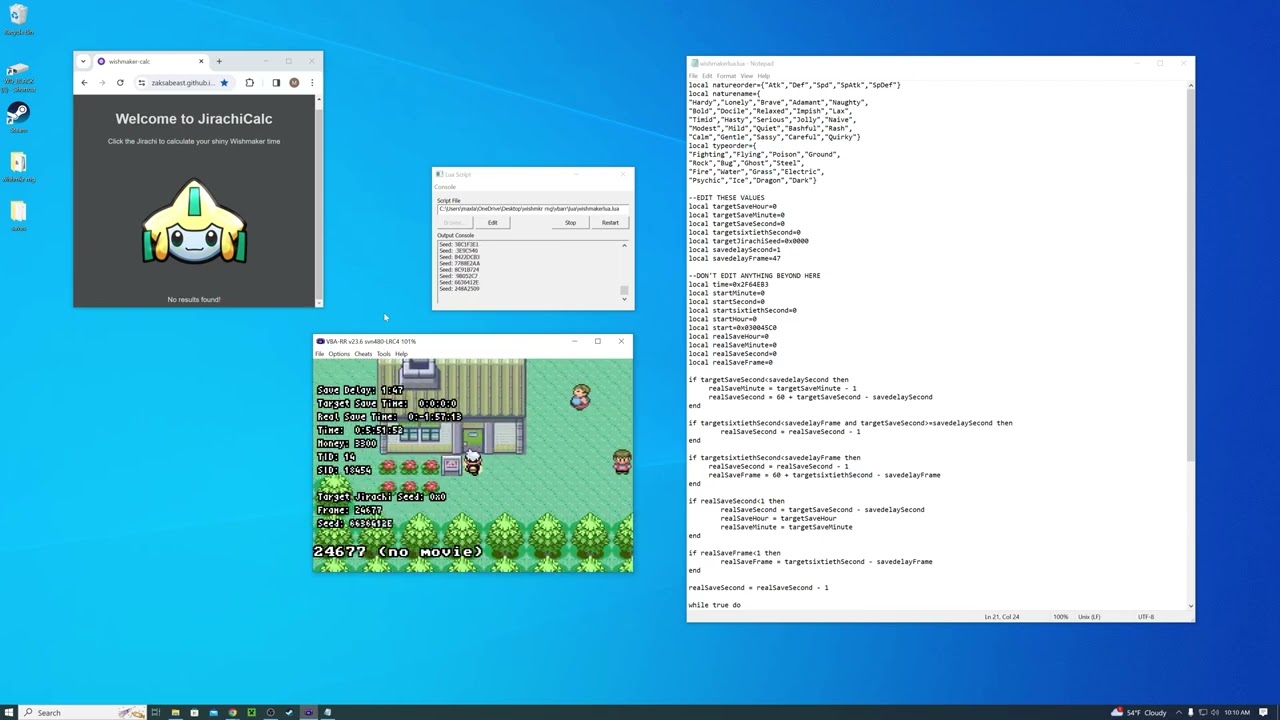1280x720 pixels.
Task: Select the Steam desktop shortcut
Action: pos(18,117)
